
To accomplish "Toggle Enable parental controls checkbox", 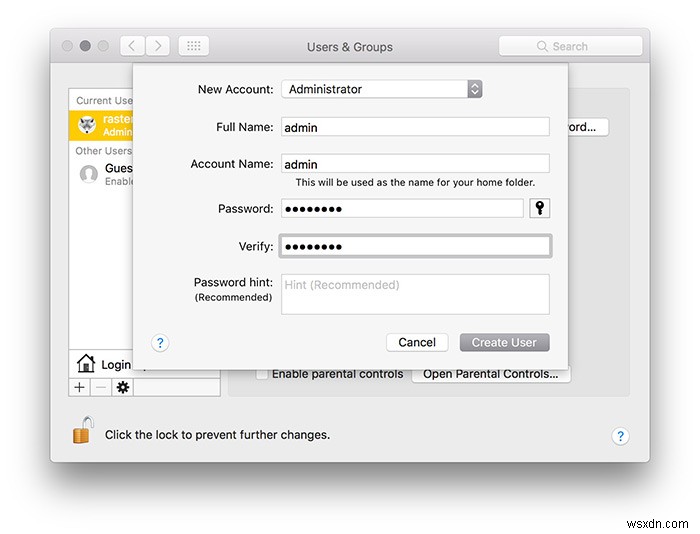I will pyautogui.click(x=262, y=374).
